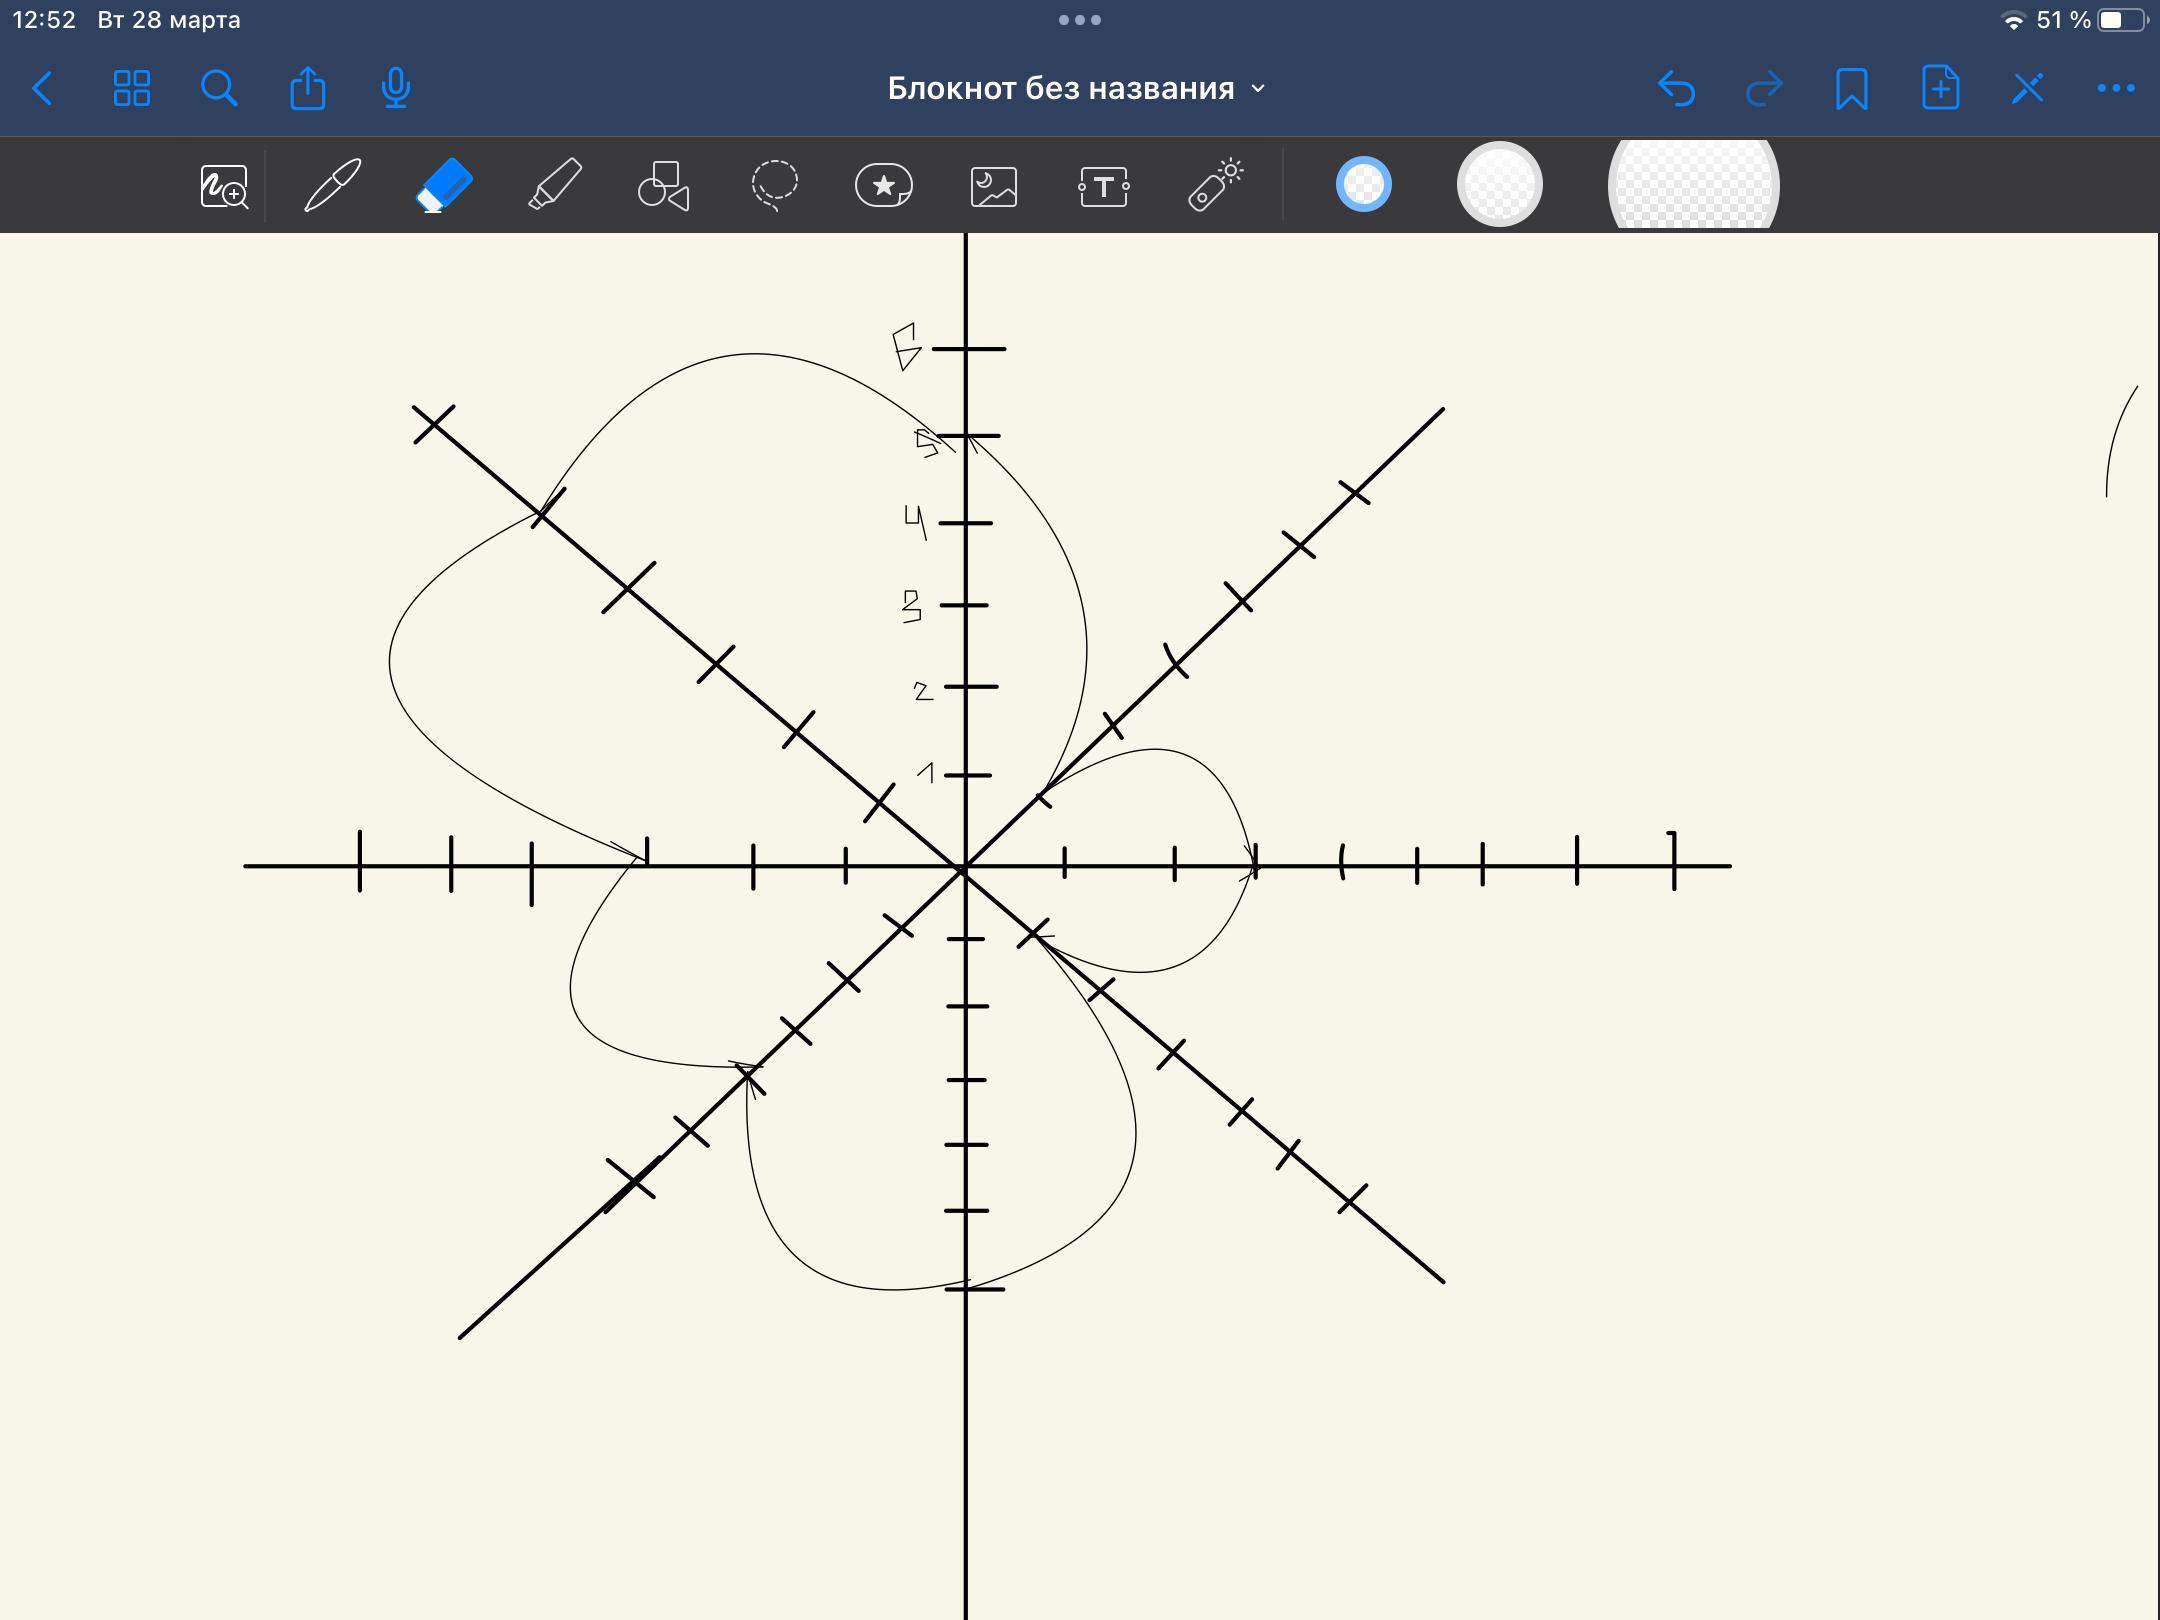Choose the small eraser size
2160x1620 pixels.
[x=1364, y=185]
